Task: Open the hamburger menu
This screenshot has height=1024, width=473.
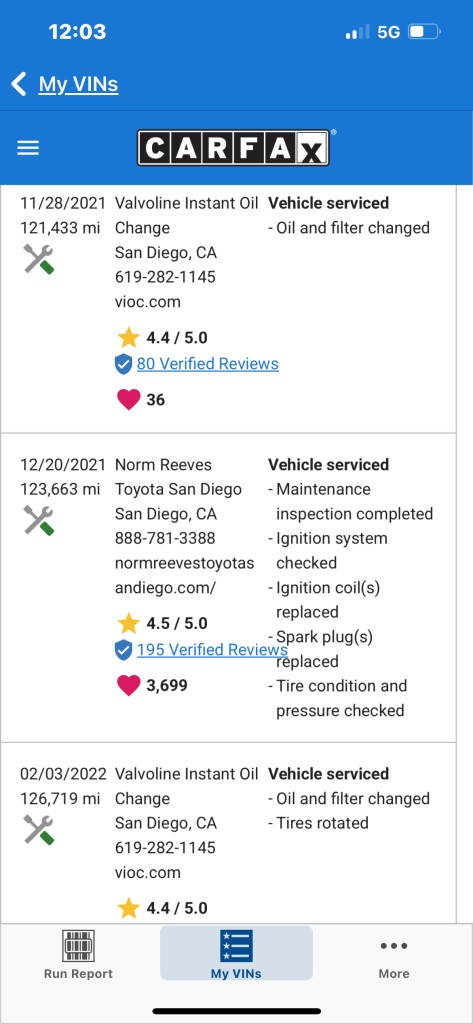Action: pyautogui.click(x=28, y=148)
